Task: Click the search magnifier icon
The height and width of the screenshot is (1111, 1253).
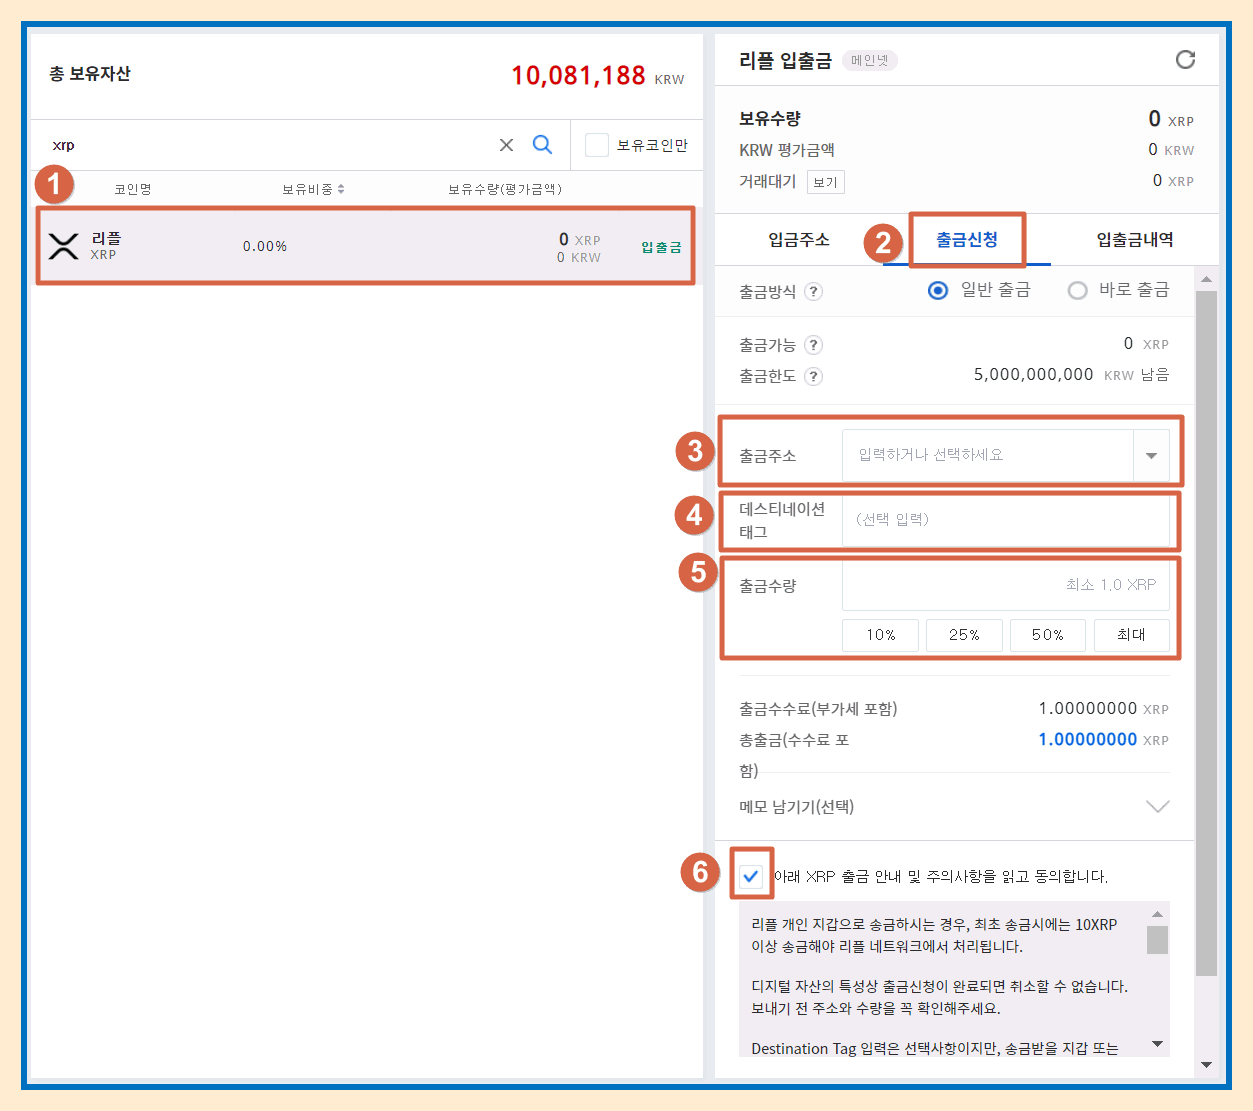Action: (542, 145)
